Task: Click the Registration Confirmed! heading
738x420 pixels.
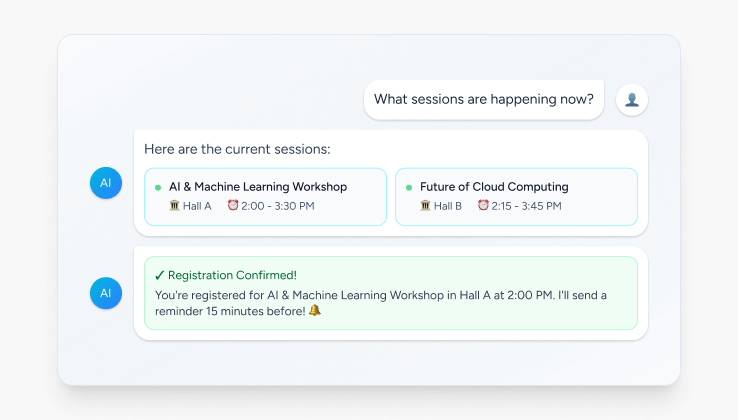Action: (x=232, y=275)
